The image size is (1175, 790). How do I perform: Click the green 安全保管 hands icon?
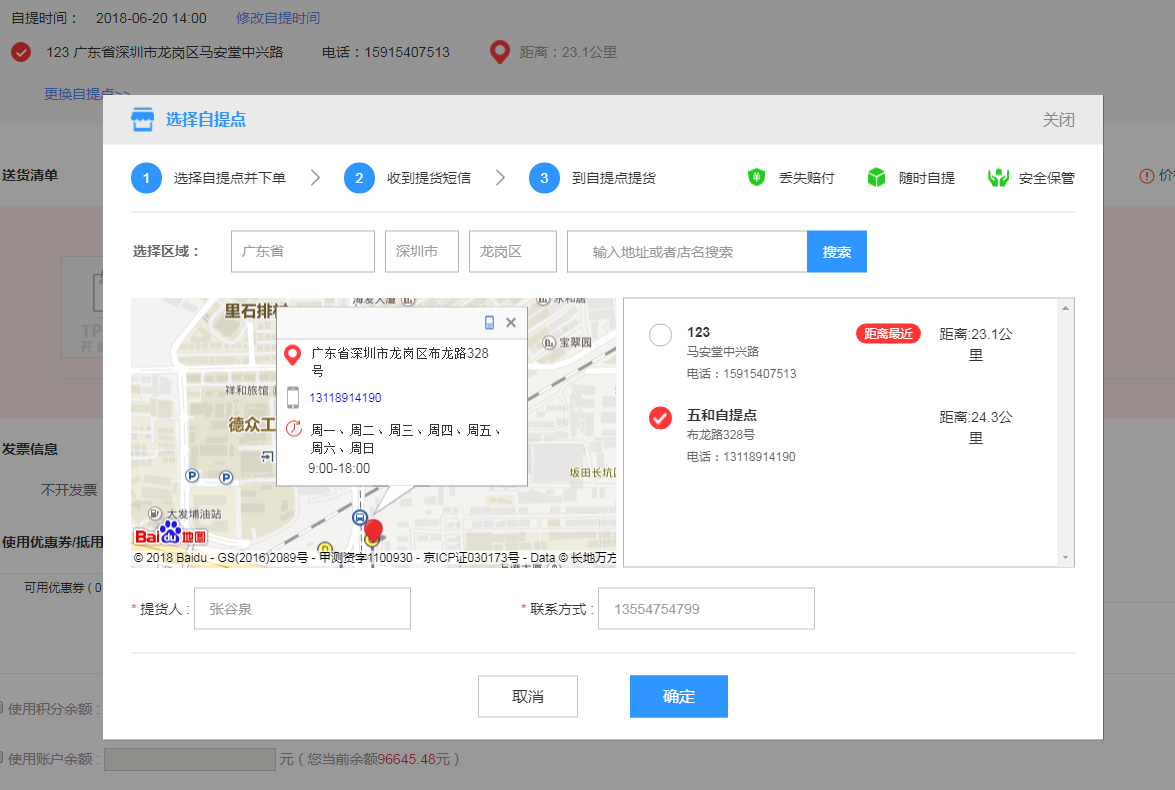(x=997, y=178)
